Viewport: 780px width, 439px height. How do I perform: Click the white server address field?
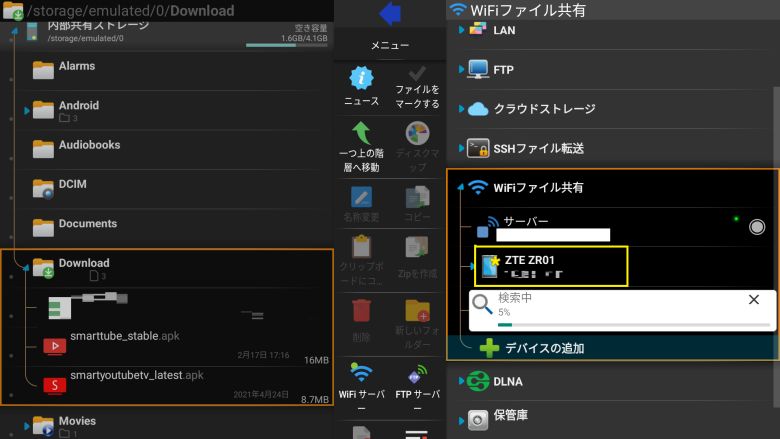[553, 235]
